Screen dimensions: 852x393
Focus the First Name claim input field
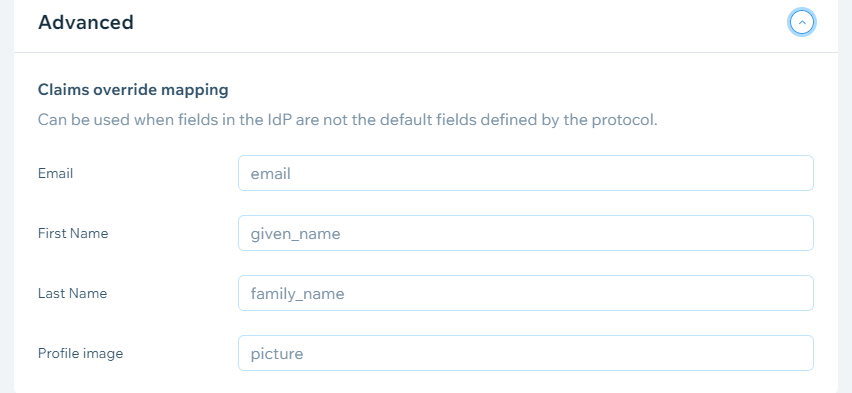[x=525, y=233]
